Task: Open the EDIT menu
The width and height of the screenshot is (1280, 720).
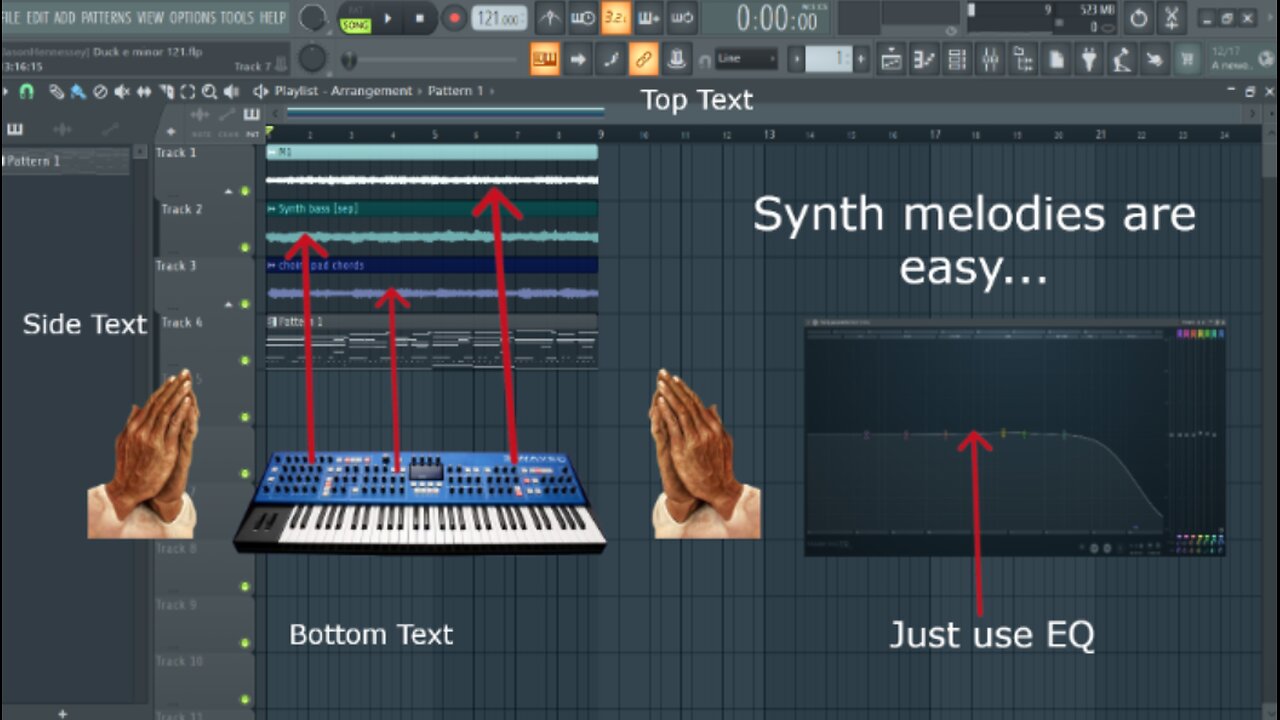Action: 37,18
